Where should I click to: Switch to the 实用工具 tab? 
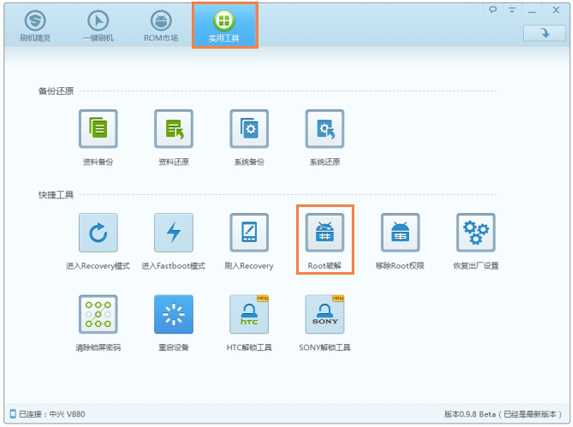tap(225, 25)
